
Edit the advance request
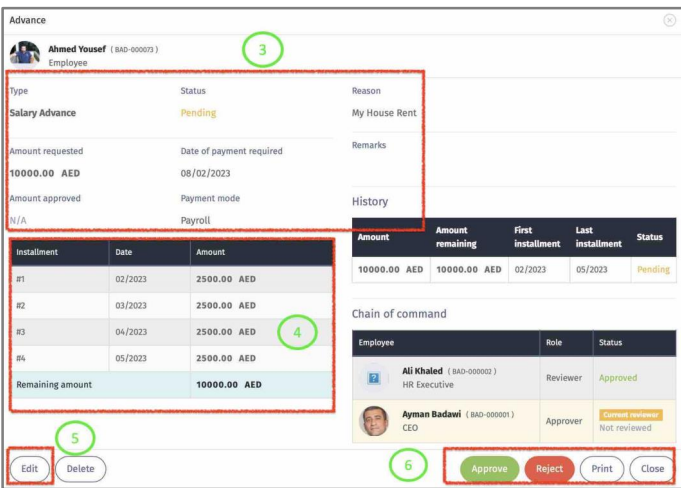tap(30, 468)
